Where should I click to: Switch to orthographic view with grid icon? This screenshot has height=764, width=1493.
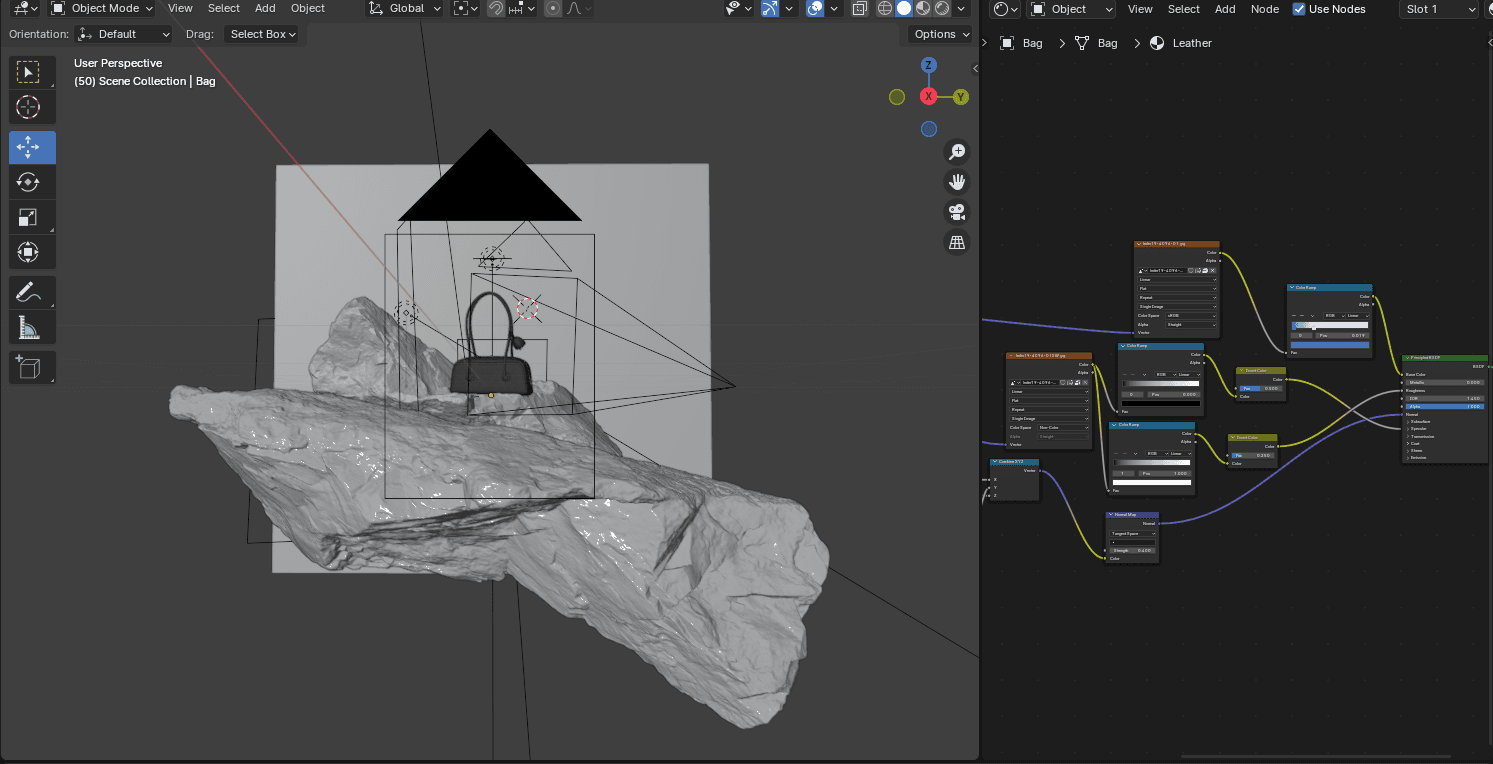(x=957, y=242)
